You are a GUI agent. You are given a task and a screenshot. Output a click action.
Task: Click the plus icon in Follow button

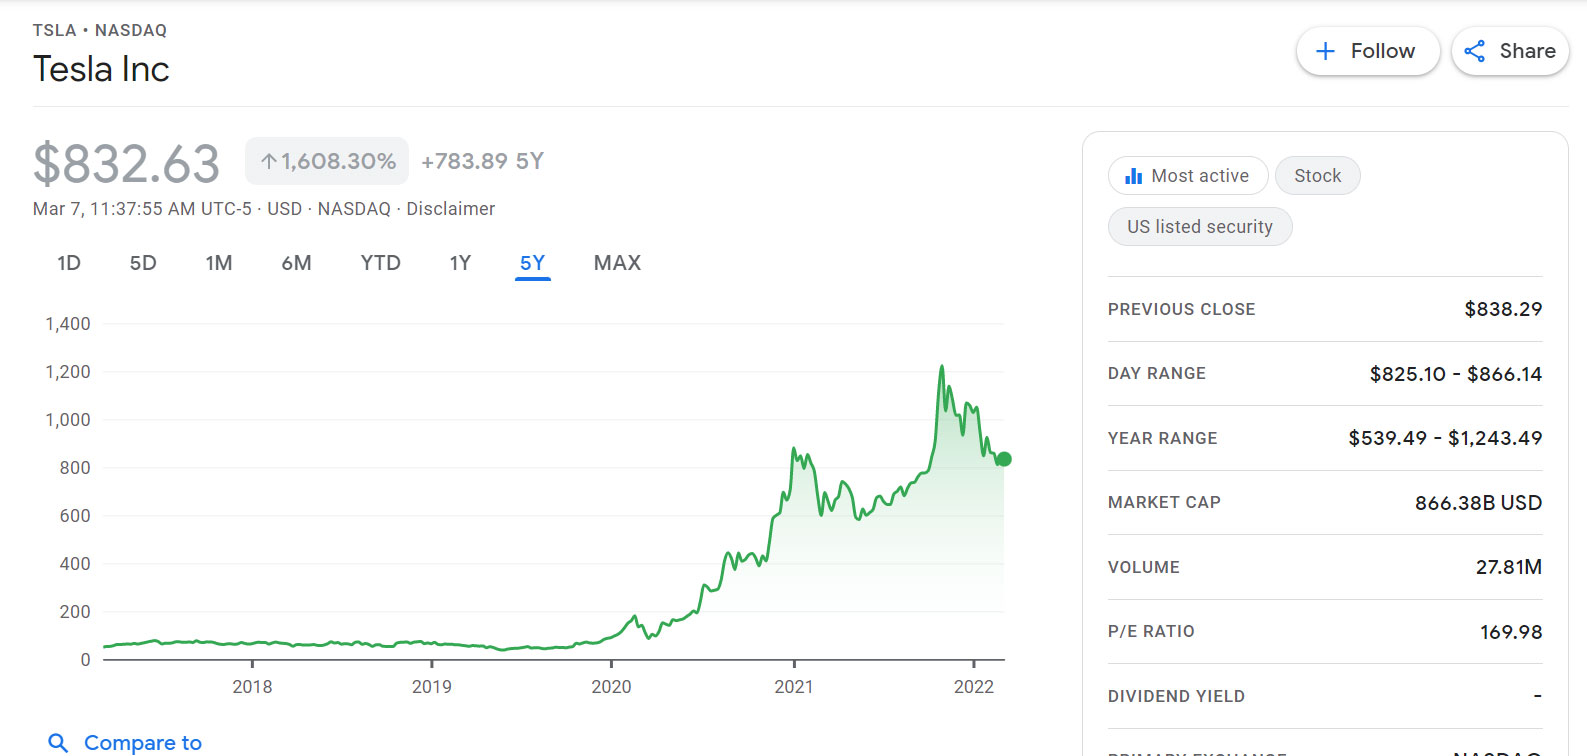coord(1325,51)
